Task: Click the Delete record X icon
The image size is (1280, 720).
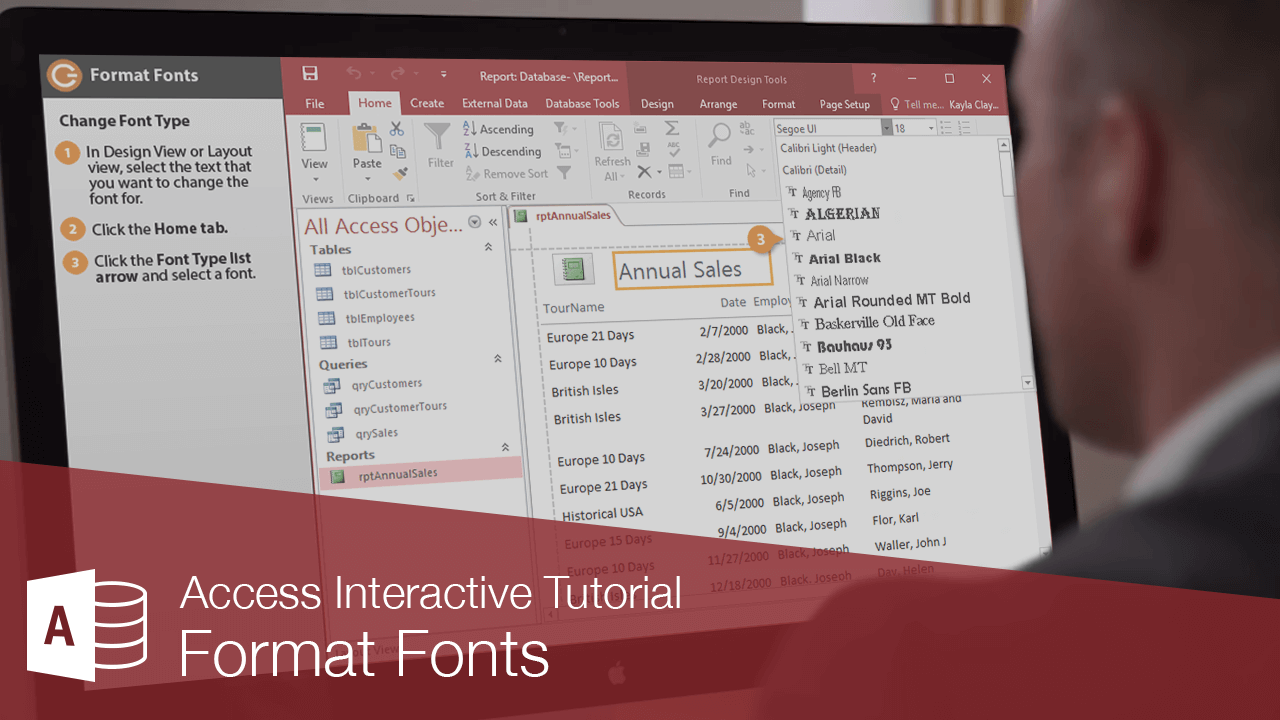Action: point(645,172)
